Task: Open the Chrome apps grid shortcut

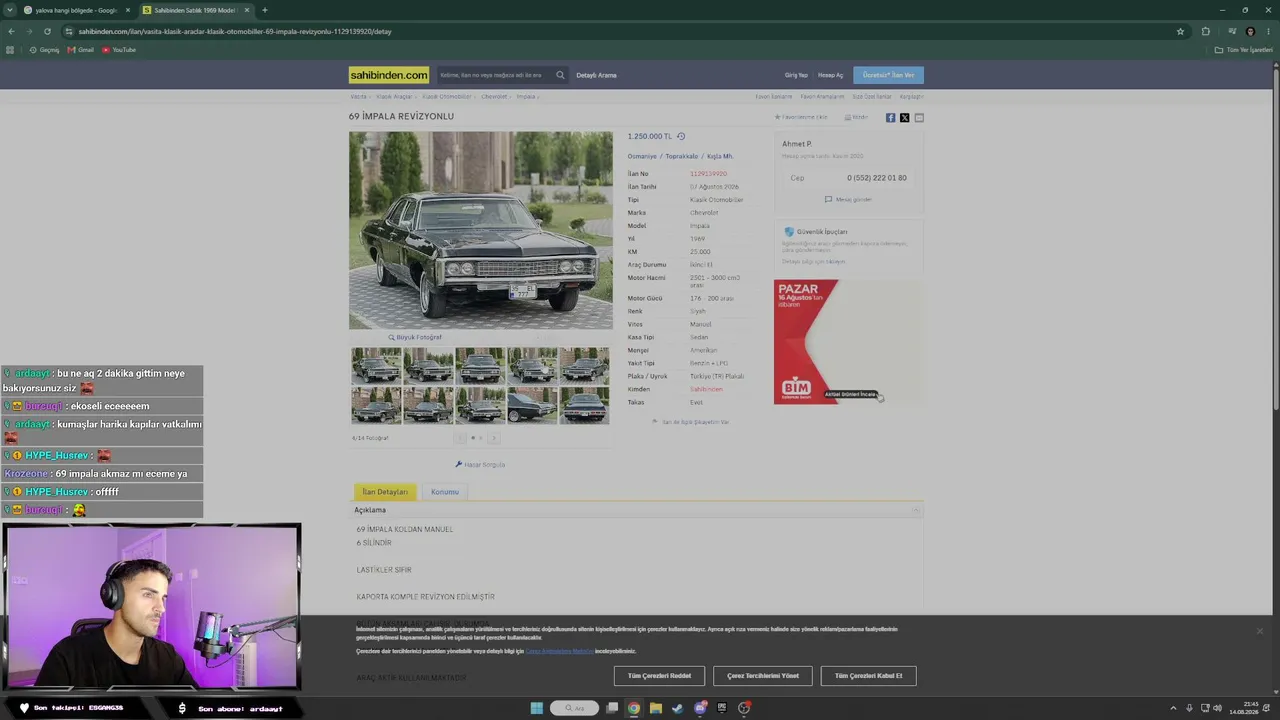Action: [x=10, y=50]
